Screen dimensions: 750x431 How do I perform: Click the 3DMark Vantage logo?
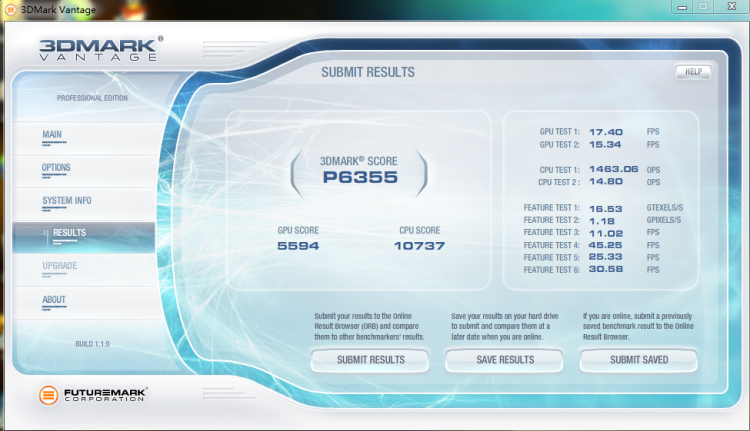pyautogui.click(x=101, y=49)
